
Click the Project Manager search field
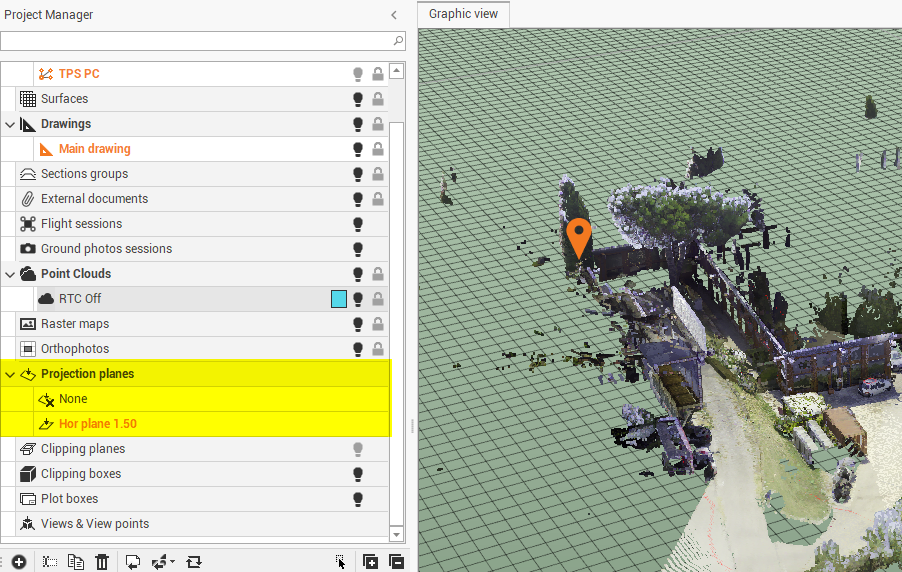pyautogui.click(x=196, y=41)
